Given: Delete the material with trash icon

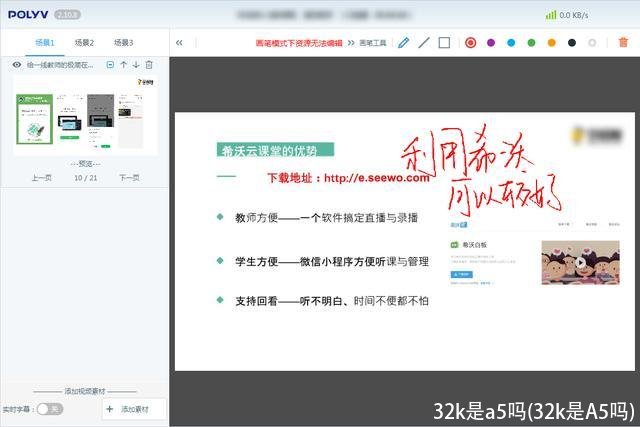Looking at the screenshot, I should (149, 64).
